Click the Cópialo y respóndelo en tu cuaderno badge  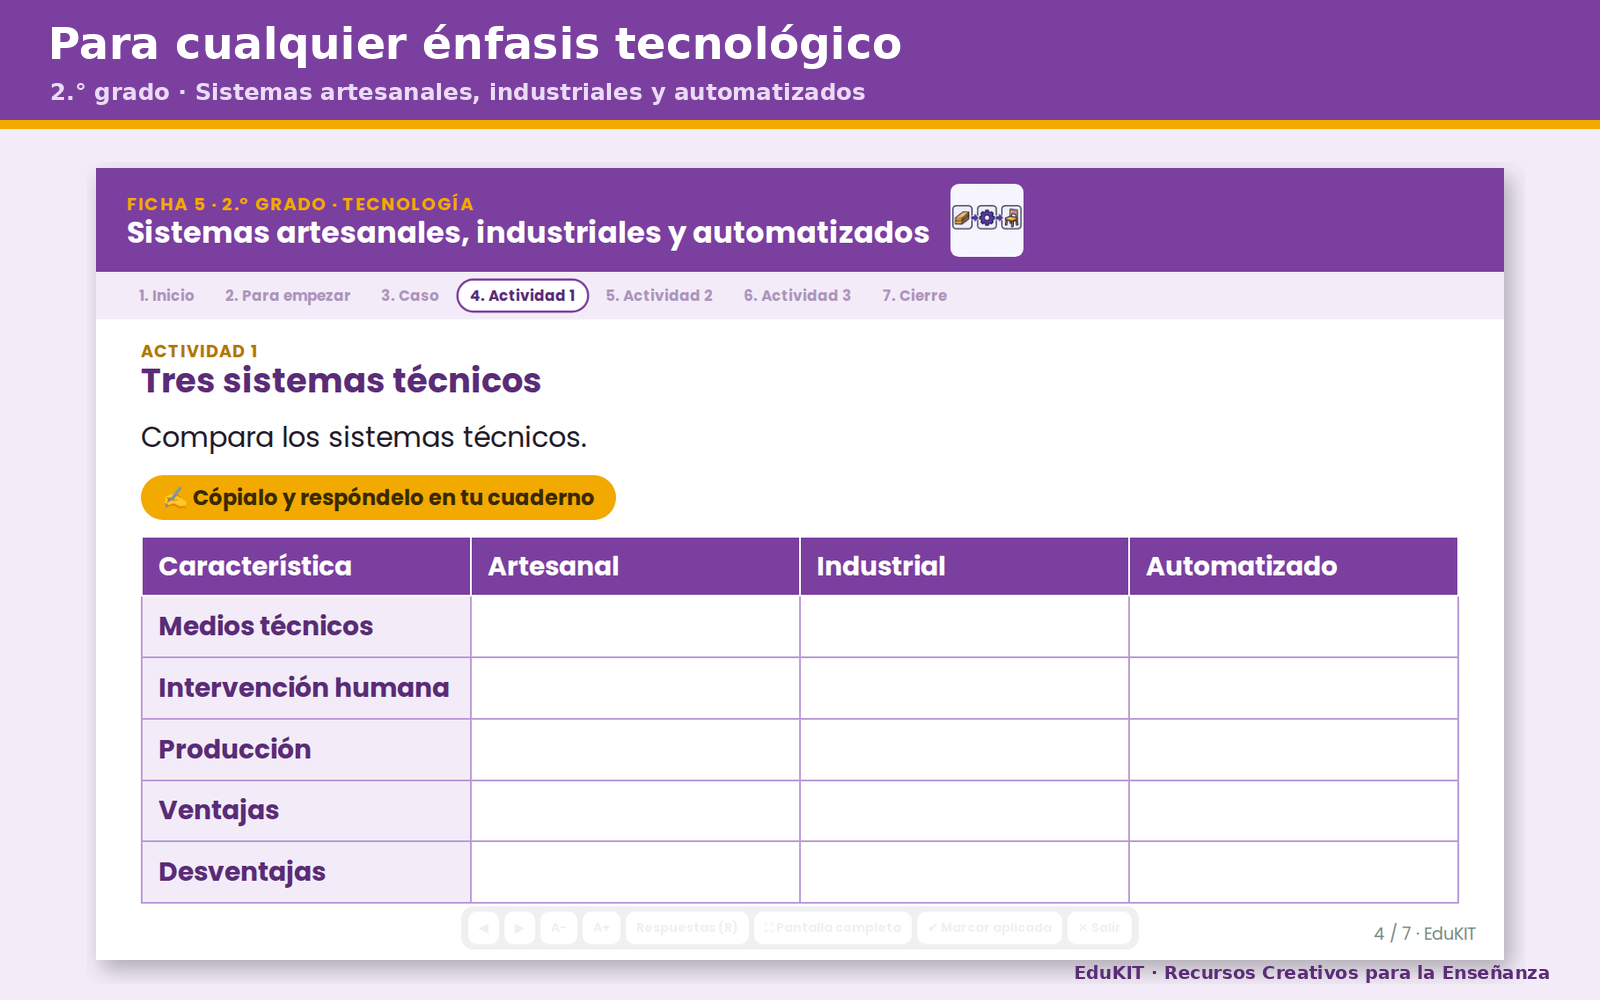click(x=378, y=497)
